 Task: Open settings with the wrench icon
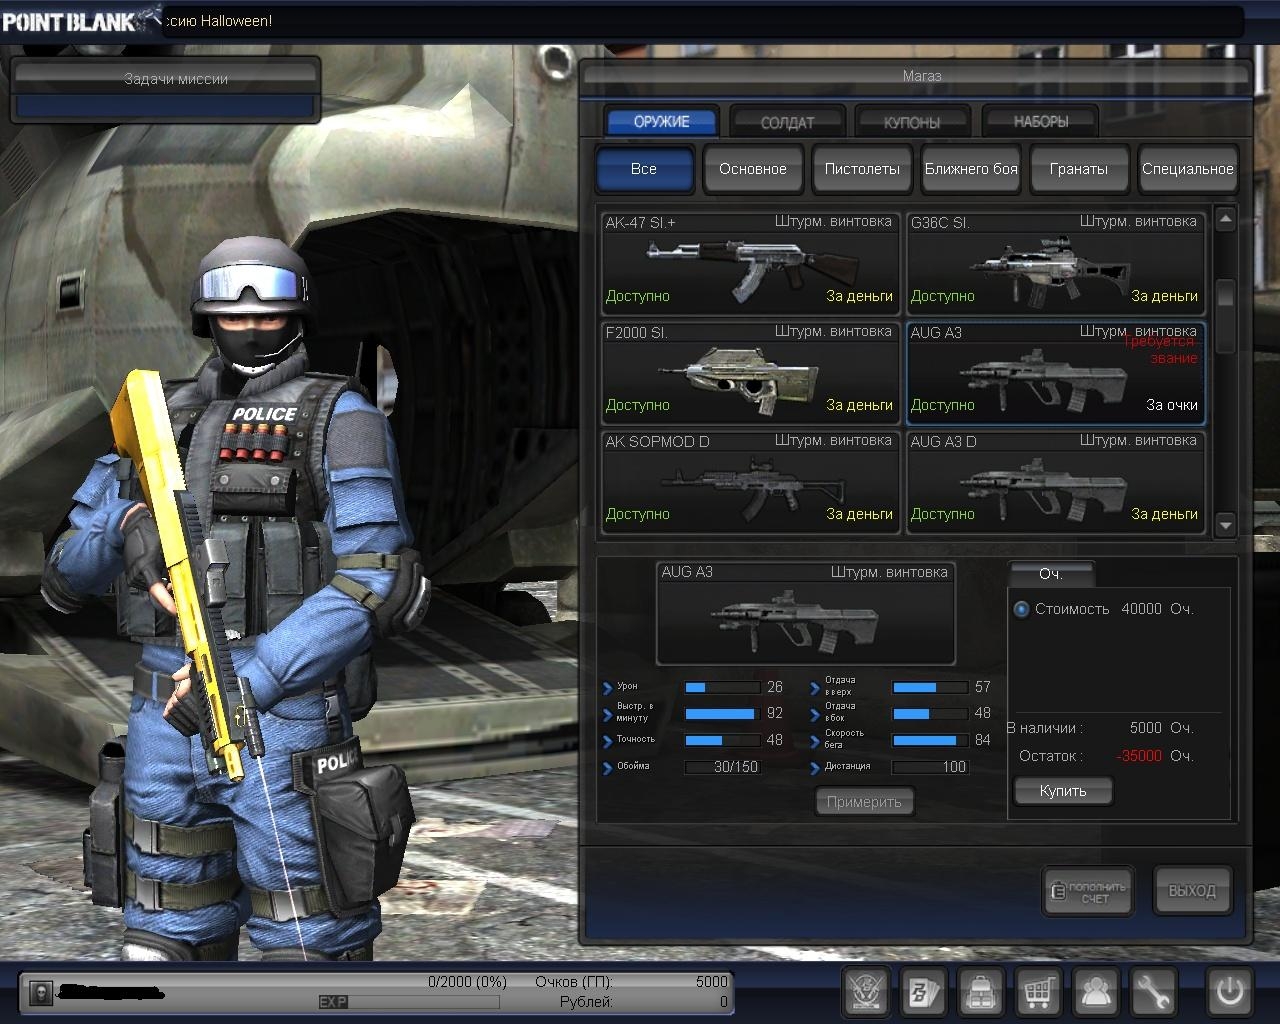(1153, 992)
